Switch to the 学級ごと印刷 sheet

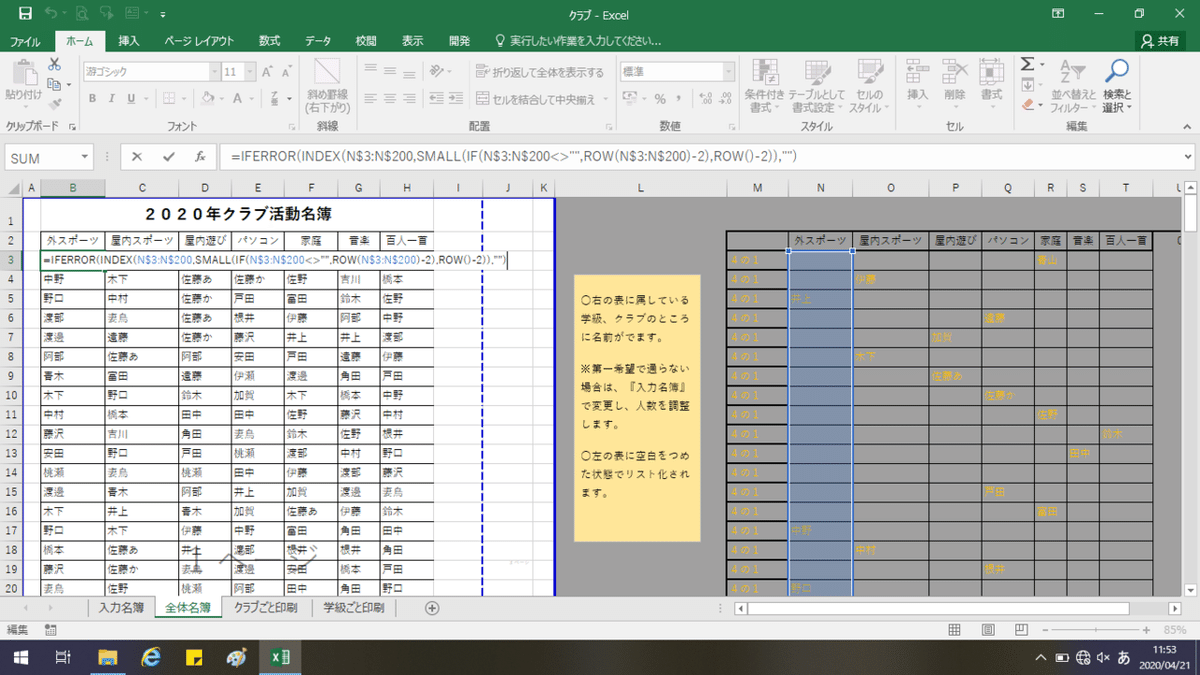pos(353,608)
